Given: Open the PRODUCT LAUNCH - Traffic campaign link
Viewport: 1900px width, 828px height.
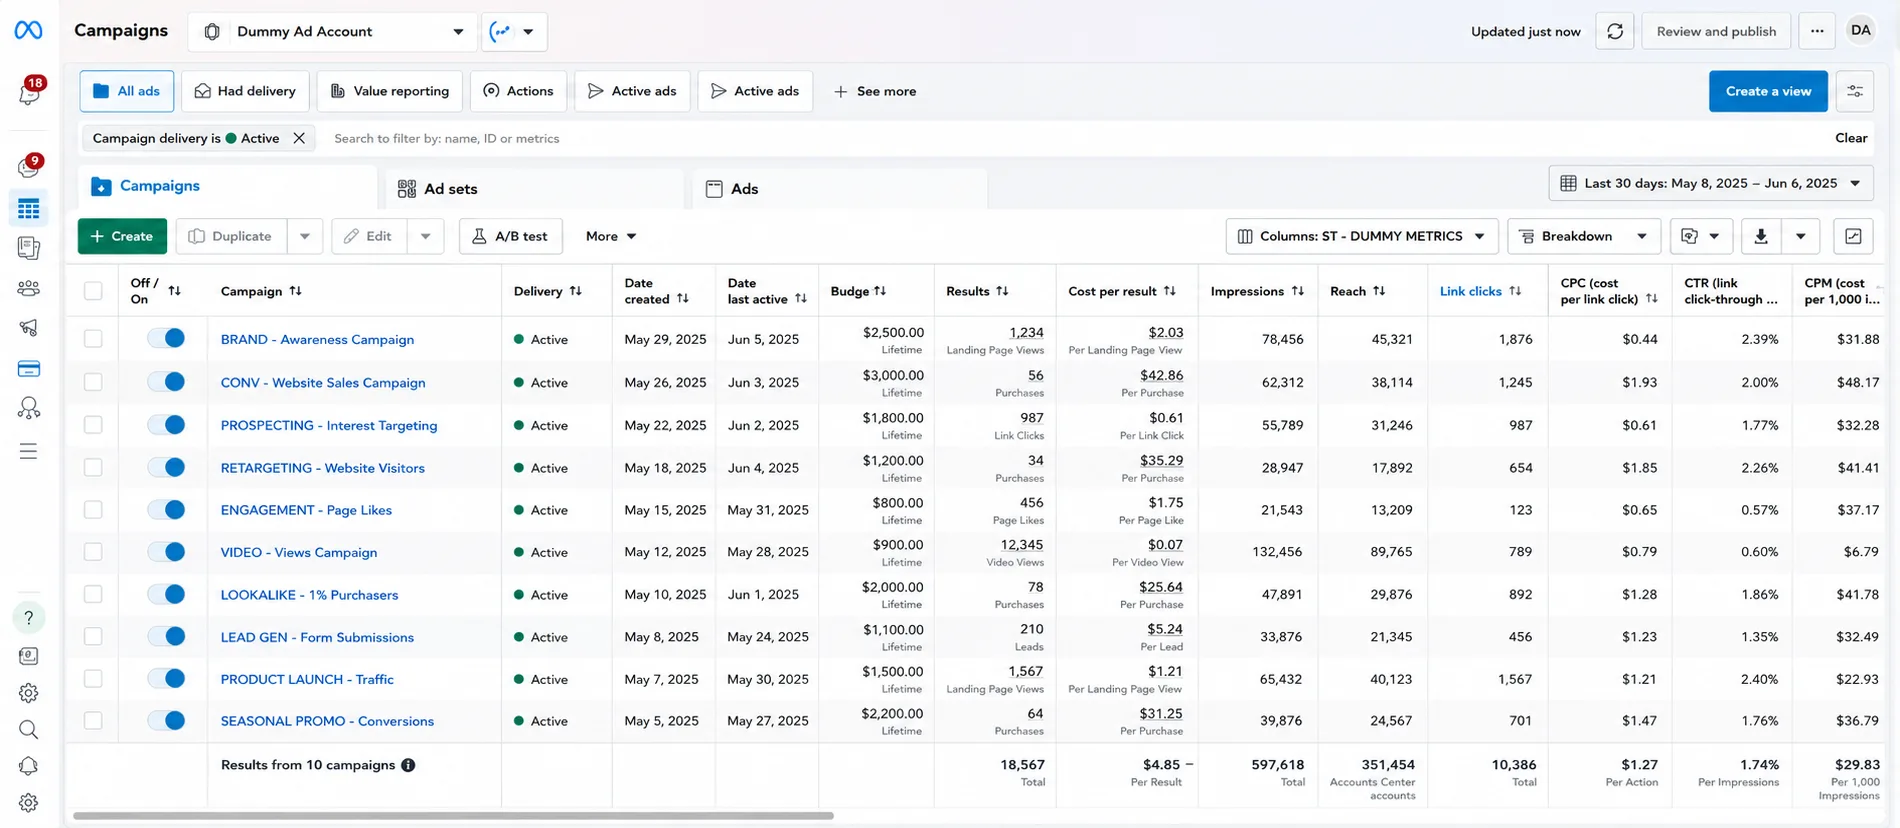Looking at the screenshot, I should tap(307, 679).
